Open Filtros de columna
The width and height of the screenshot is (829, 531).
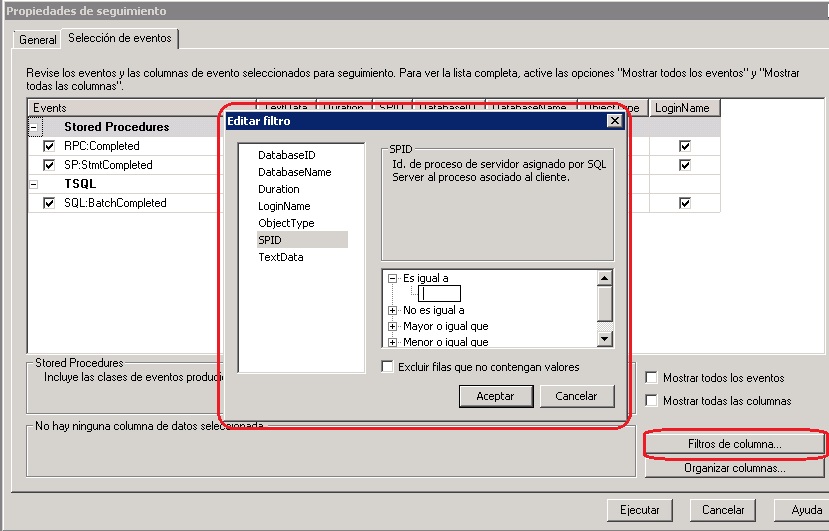[x=734, y=444]
